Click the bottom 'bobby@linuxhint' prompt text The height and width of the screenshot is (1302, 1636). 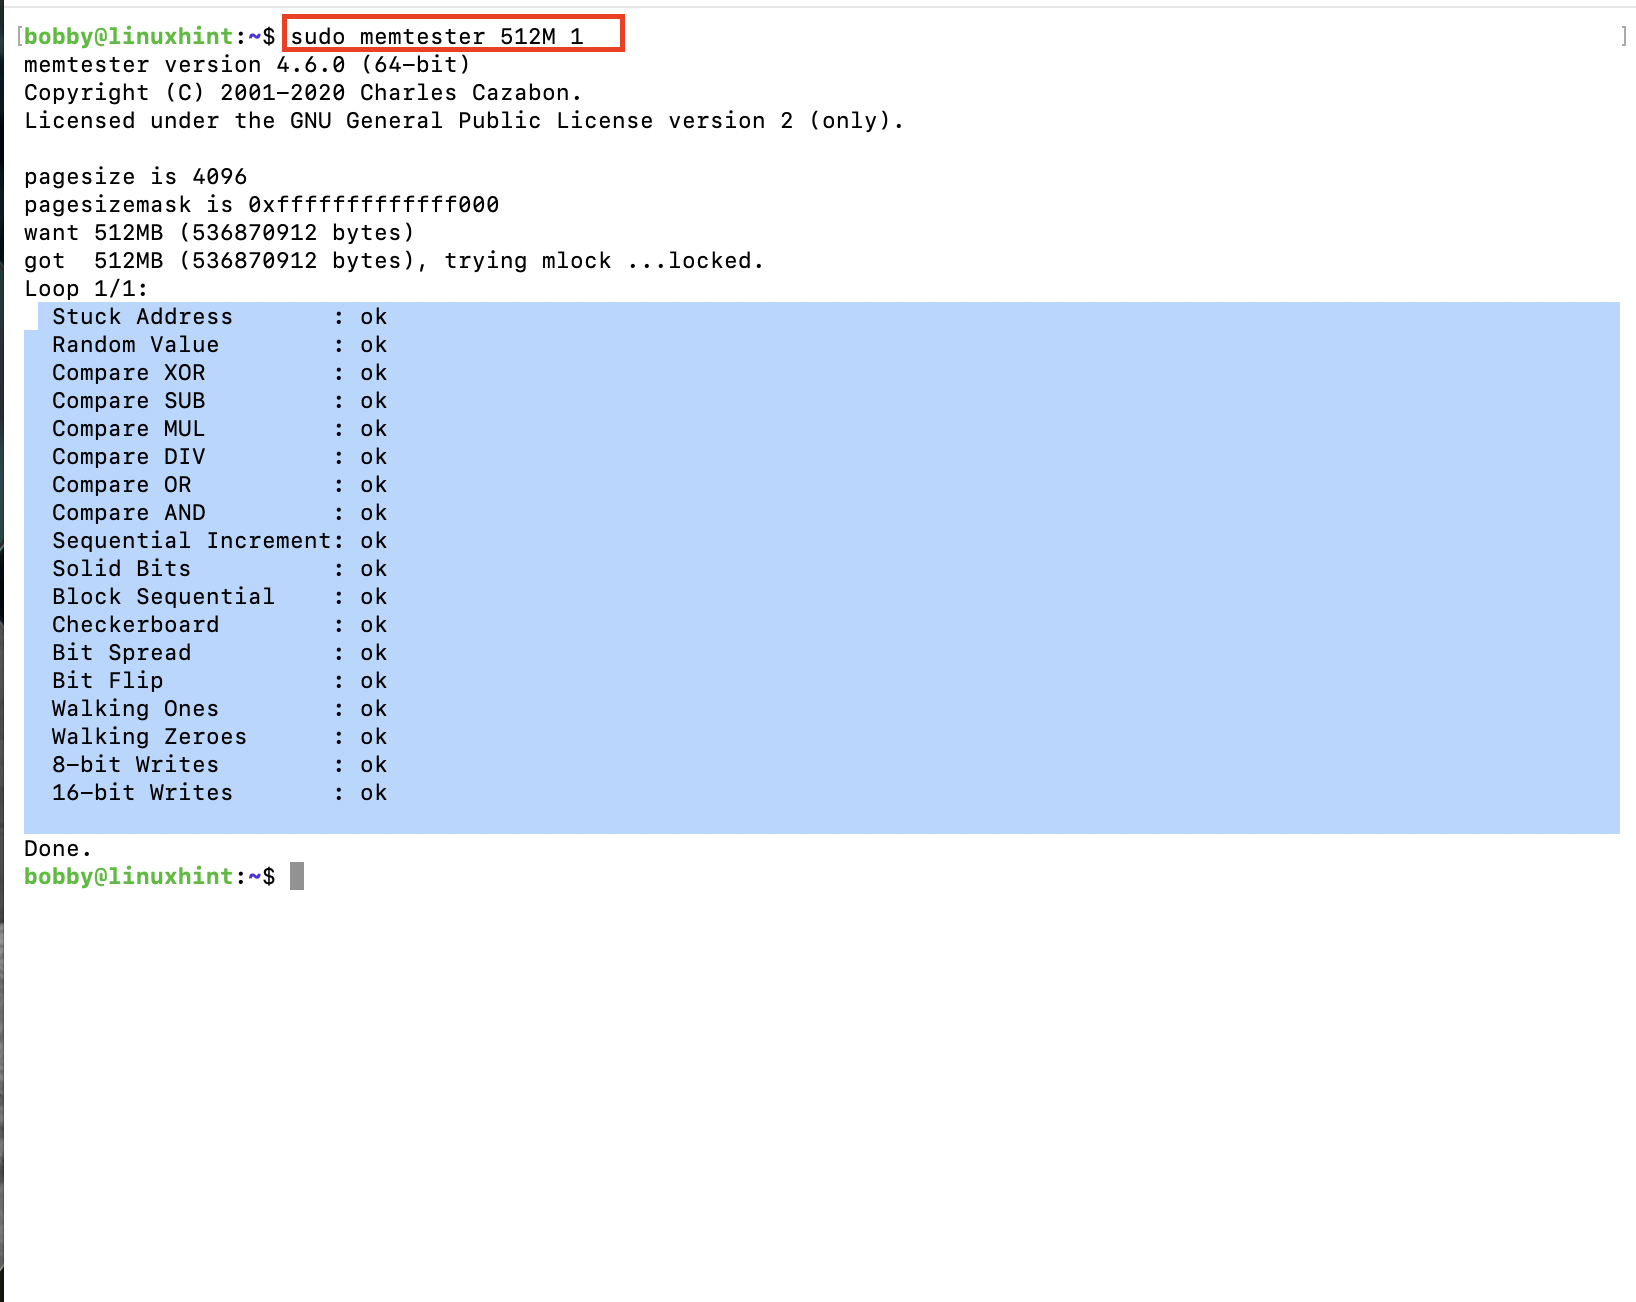[x=128, y=876]
